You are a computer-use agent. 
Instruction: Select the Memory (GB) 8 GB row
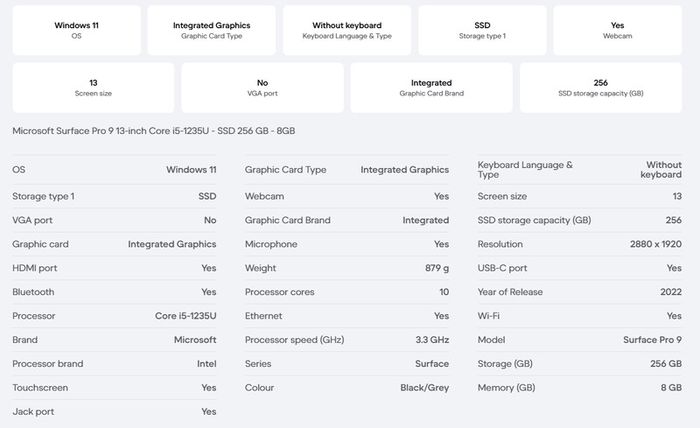(579, 388)
